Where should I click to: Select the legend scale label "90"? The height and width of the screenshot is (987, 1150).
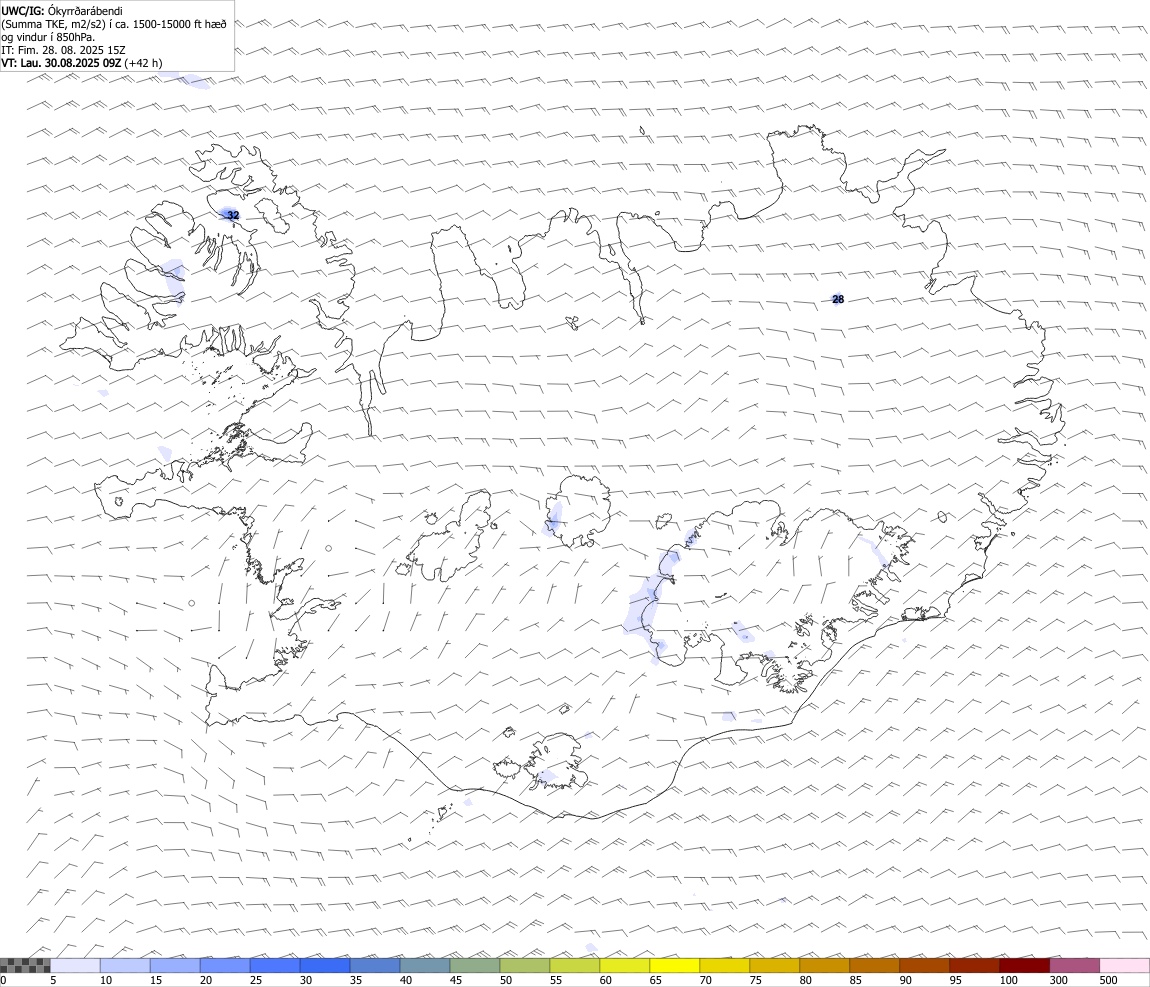pyautogui.click(x=906, y=980)
